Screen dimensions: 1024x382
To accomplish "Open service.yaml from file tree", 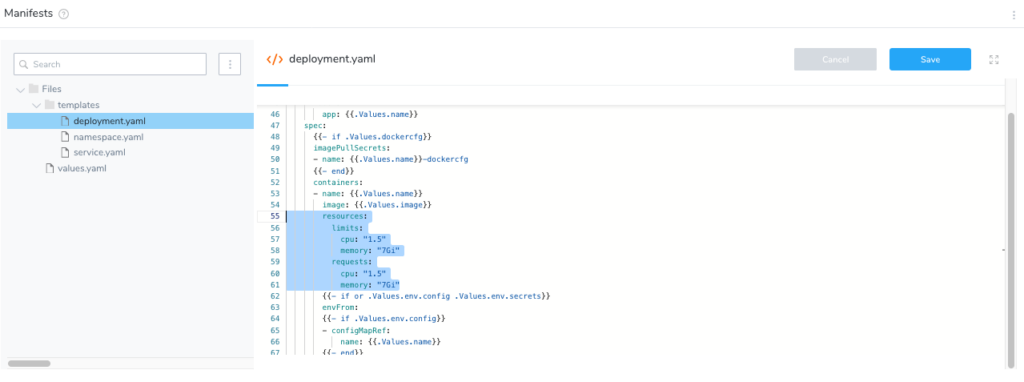I will [99, 153].
